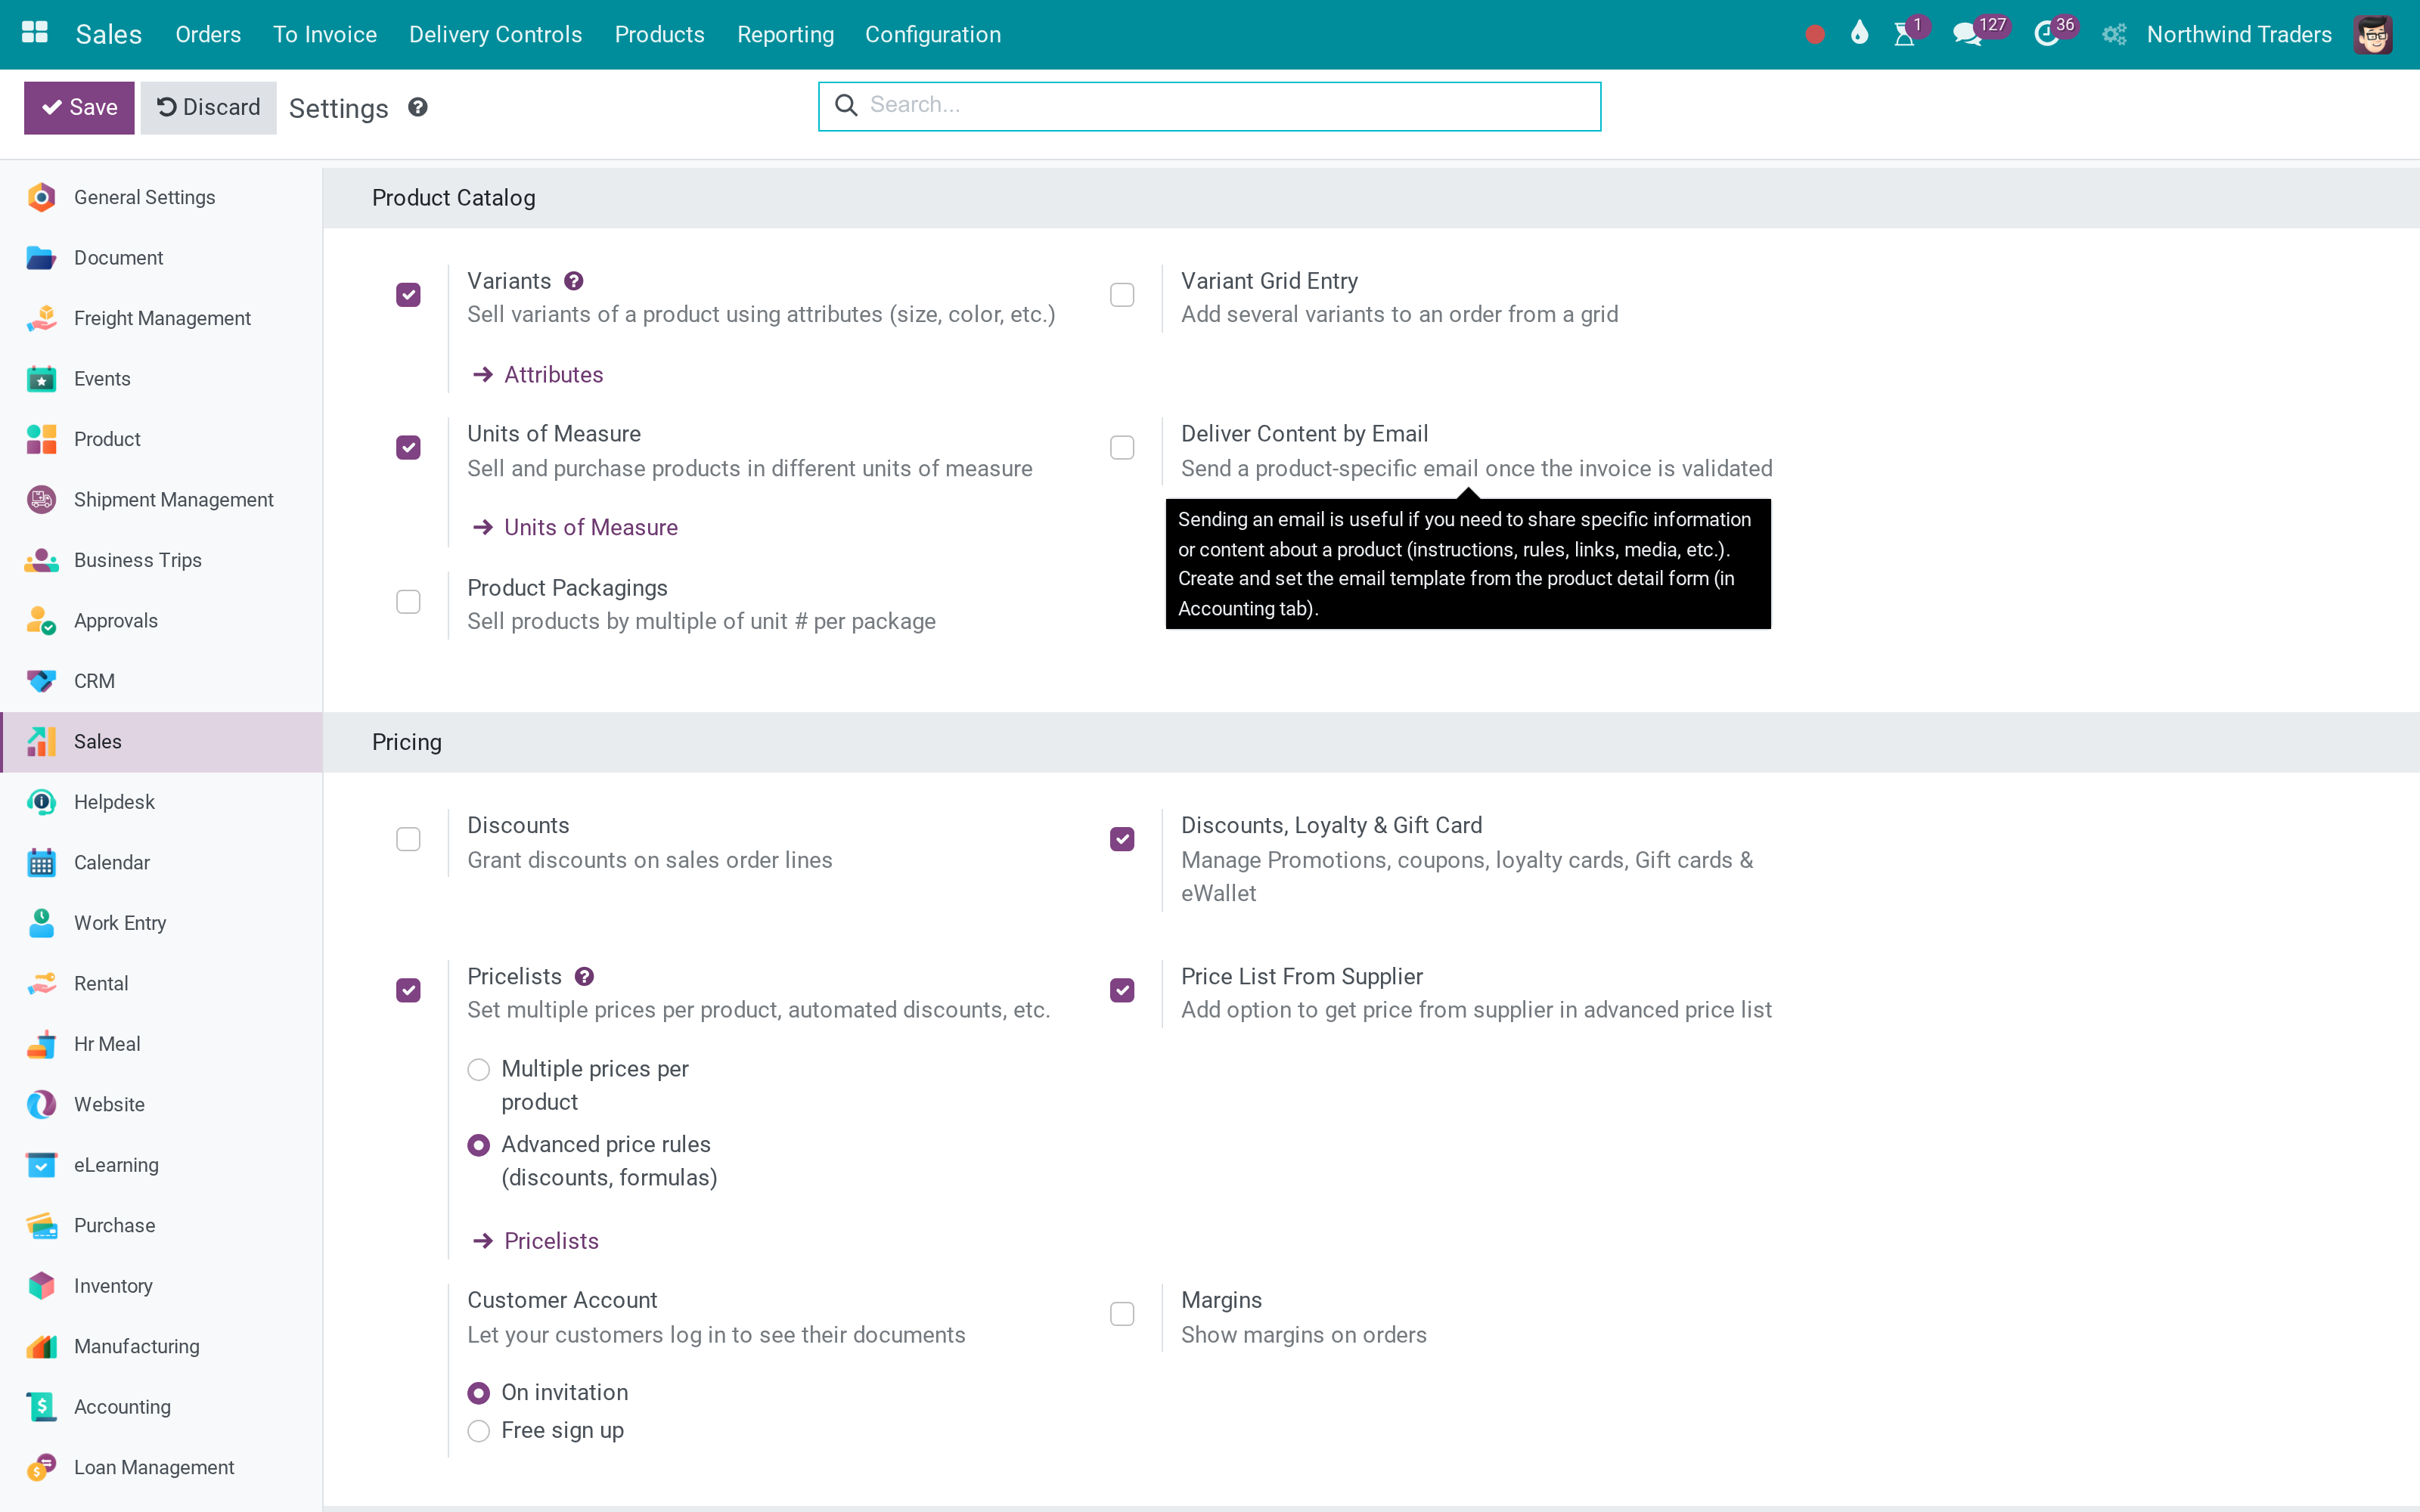Open CRM settings section
2420x1512 pixels.
(x=161, y=681)
